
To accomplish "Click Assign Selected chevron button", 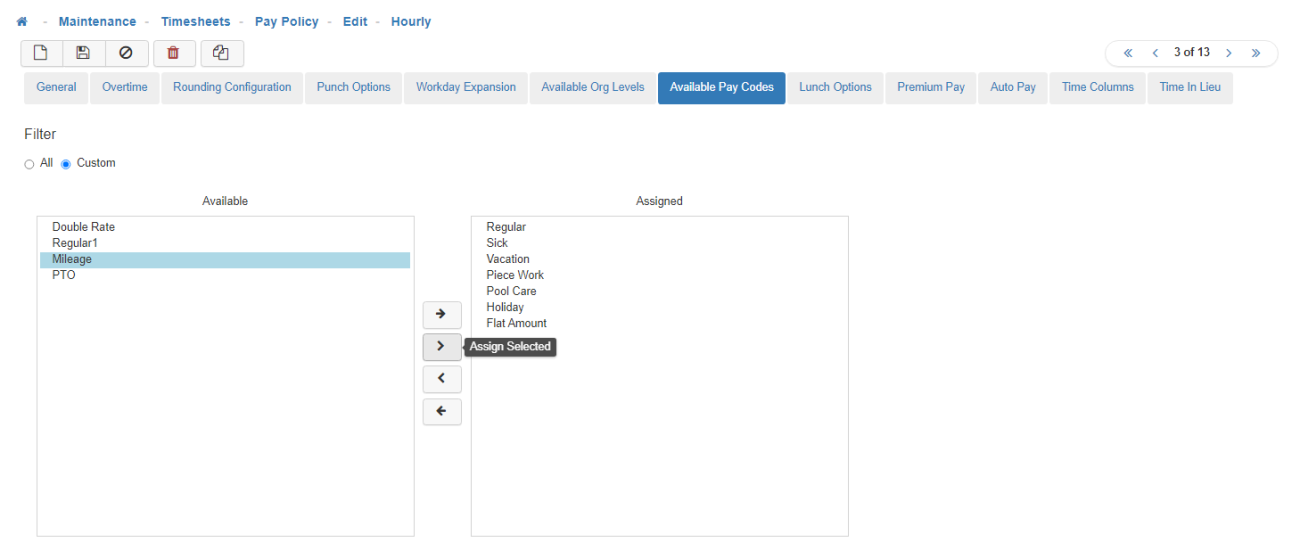I will click(441, 346).
